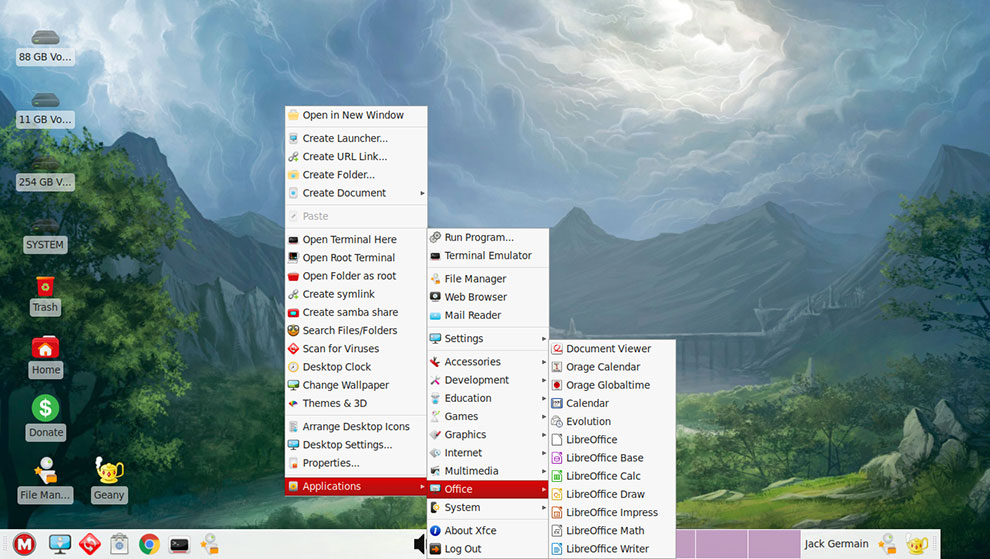
Task: Open Desktop Settings
Action: click(356, 445)
